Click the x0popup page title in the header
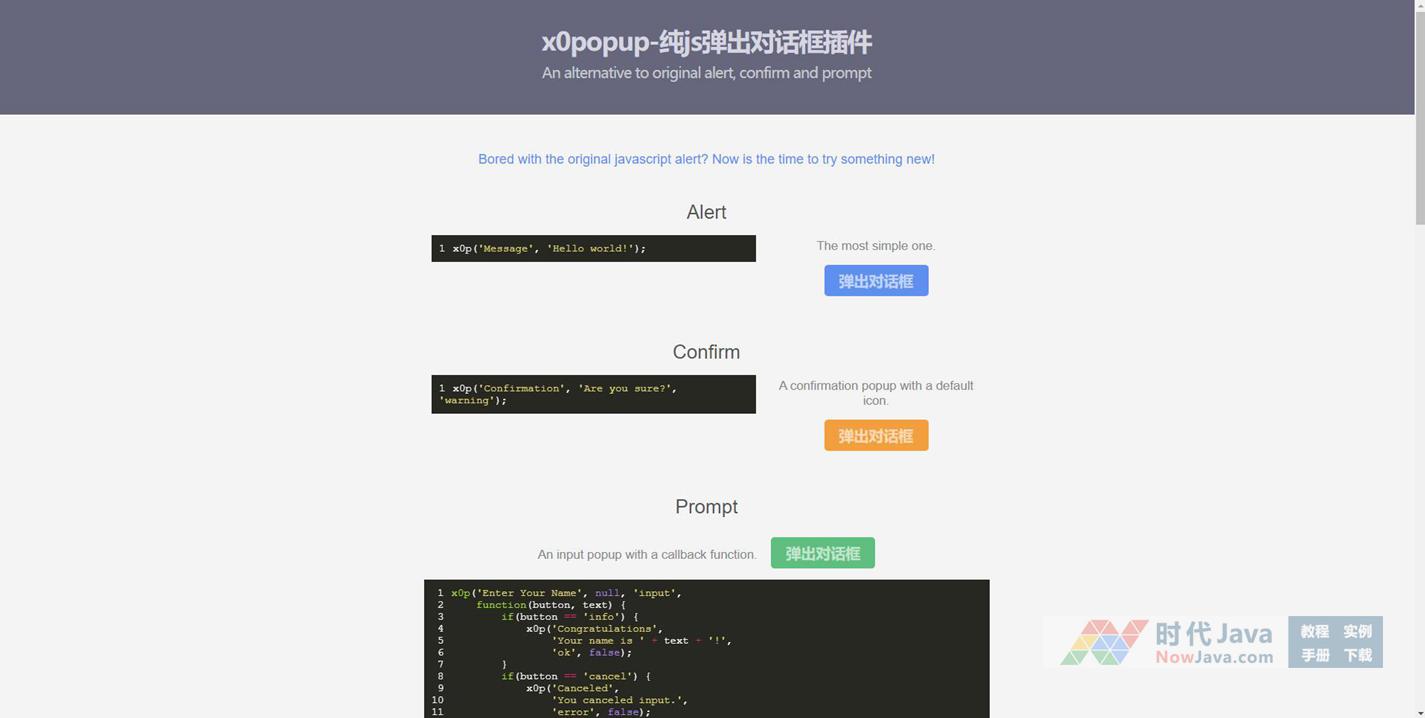The height and width of the screenshot is (718, 1425). (x=706, y=42)
